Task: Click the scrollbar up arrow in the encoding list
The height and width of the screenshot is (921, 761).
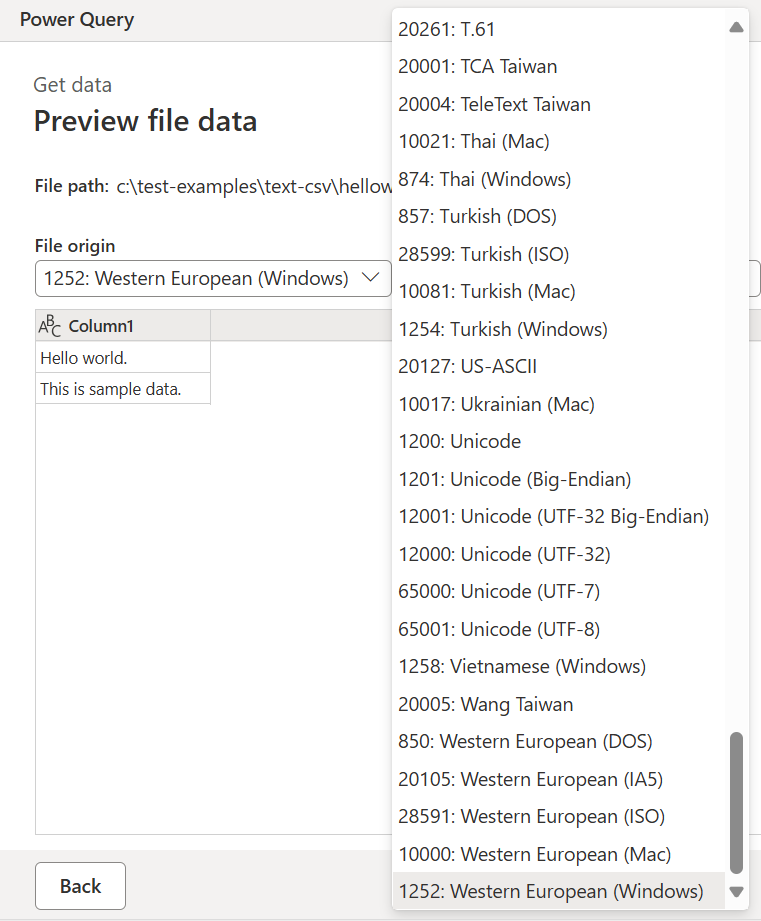Action: pos(737,27)
